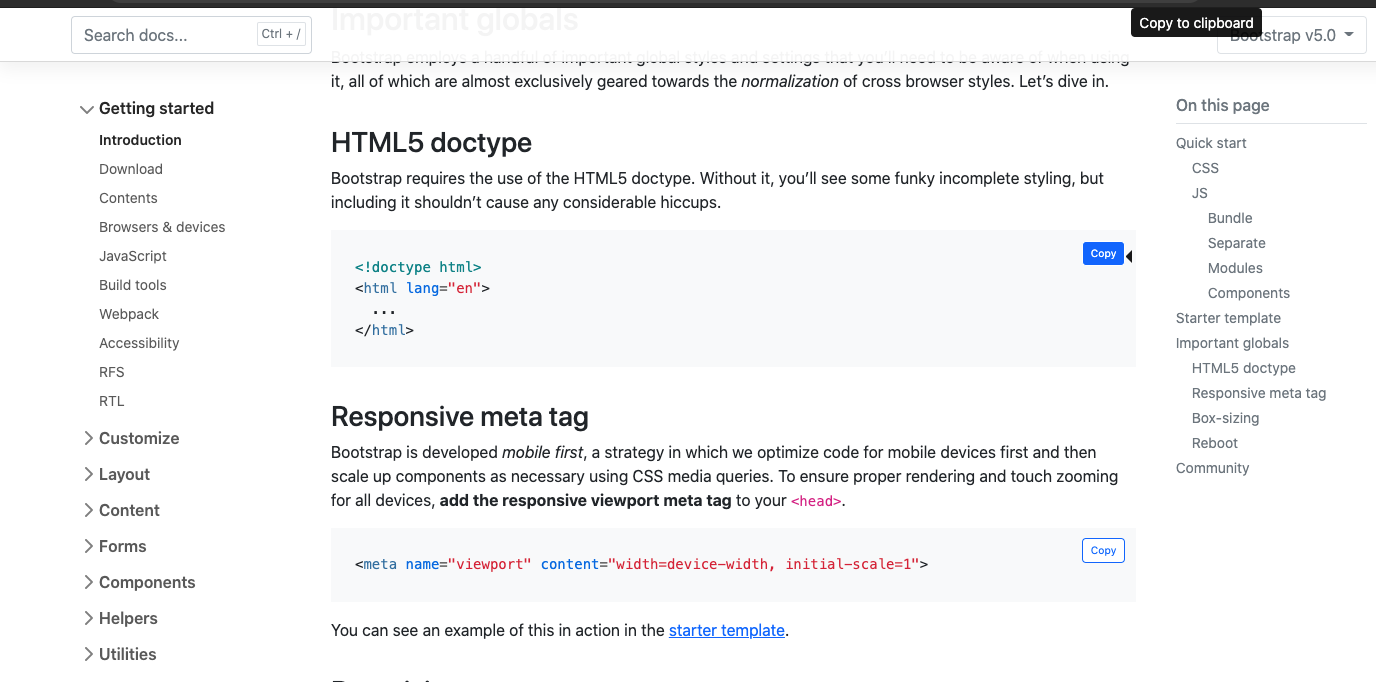This screenshot has width=1376, height=682.
Task: Click the <head> inline code text
Action: [816, 501]
